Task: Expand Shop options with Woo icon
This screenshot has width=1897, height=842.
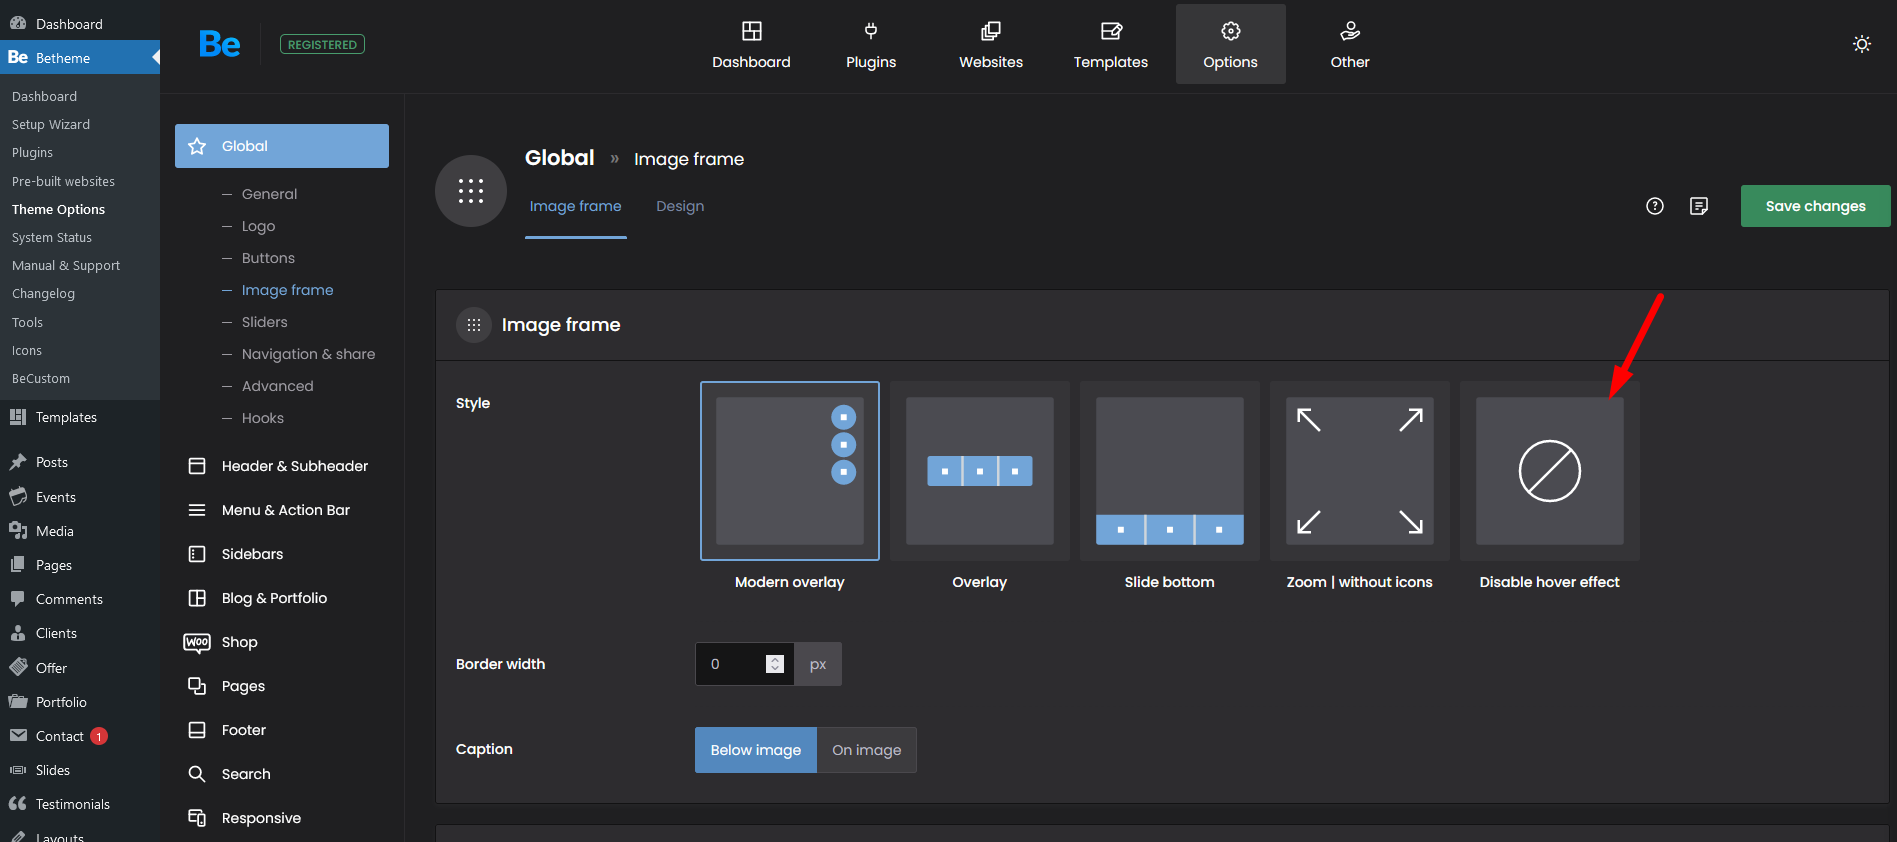Action: point(282,642)
